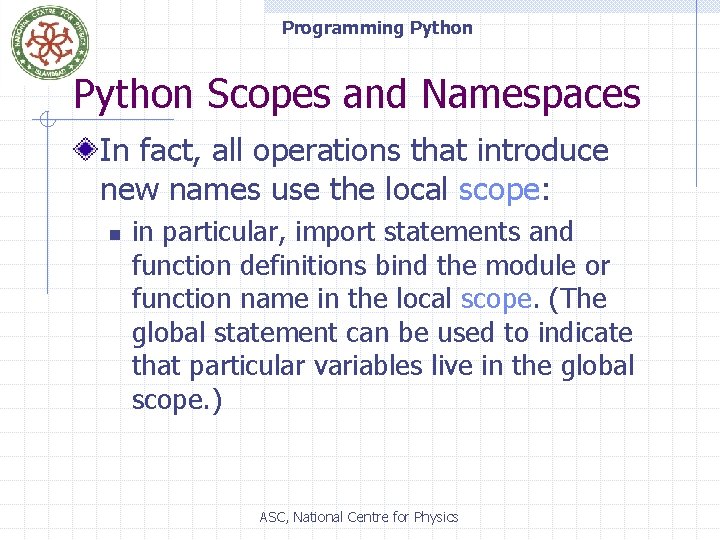This screenshot has height=540, width=720.
Task: Click the square bullet before 'in particular'
Action: [x=115, y=236]
